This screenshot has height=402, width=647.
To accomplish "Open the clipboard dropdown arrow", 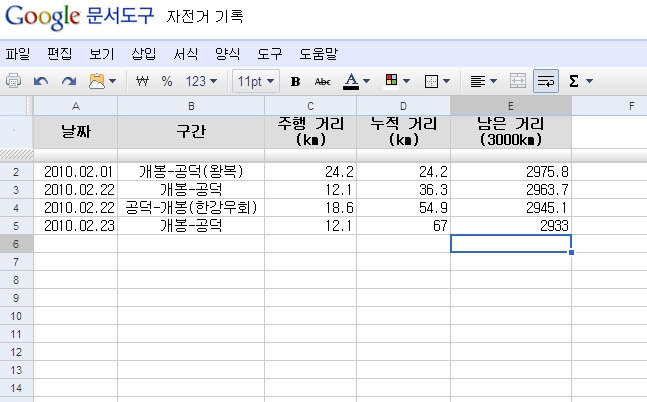I will point(113,81).
